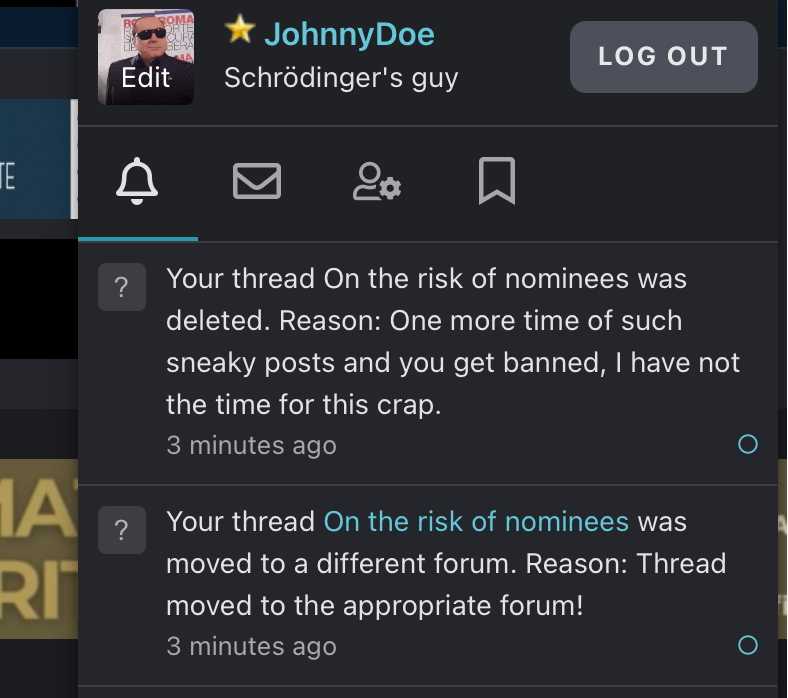Image resolution: width=788 pixels, height=698 pixels.
Task: Toggle read status of deleted-thread notification
Action: coord(747,444)
